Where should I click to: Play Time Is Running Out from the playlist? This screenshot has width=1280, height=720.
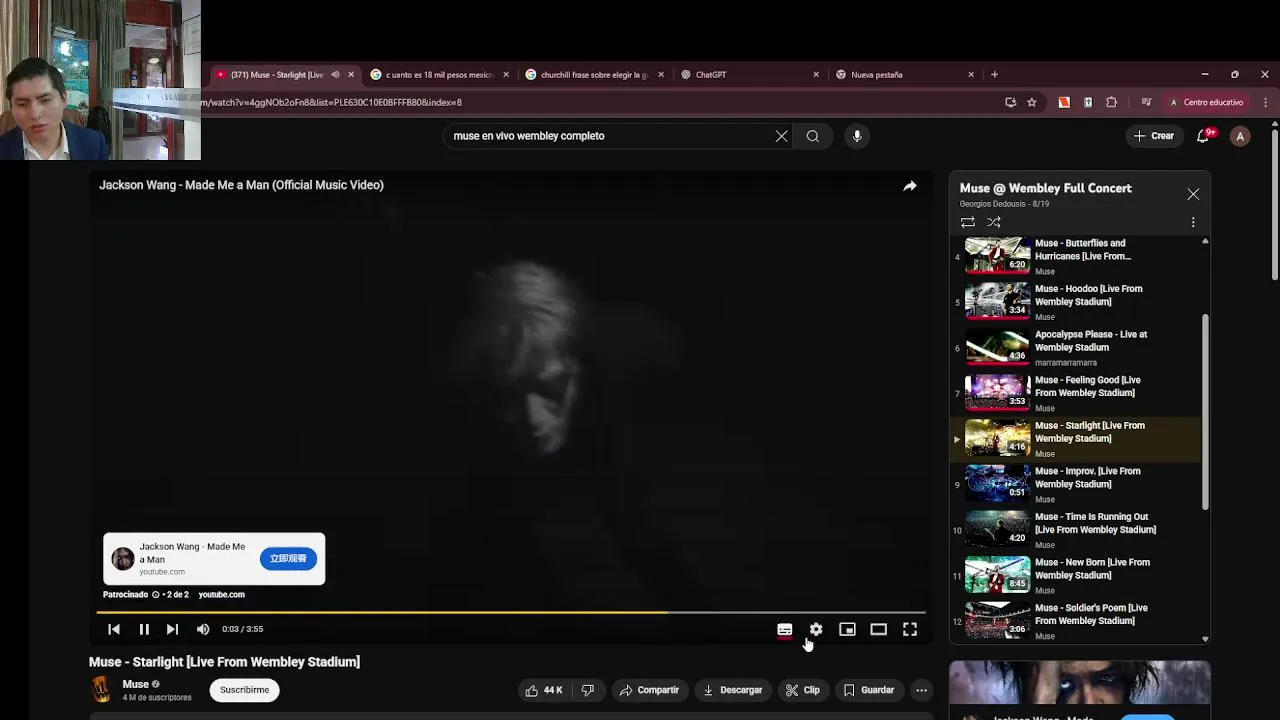tap(1075, 530)
